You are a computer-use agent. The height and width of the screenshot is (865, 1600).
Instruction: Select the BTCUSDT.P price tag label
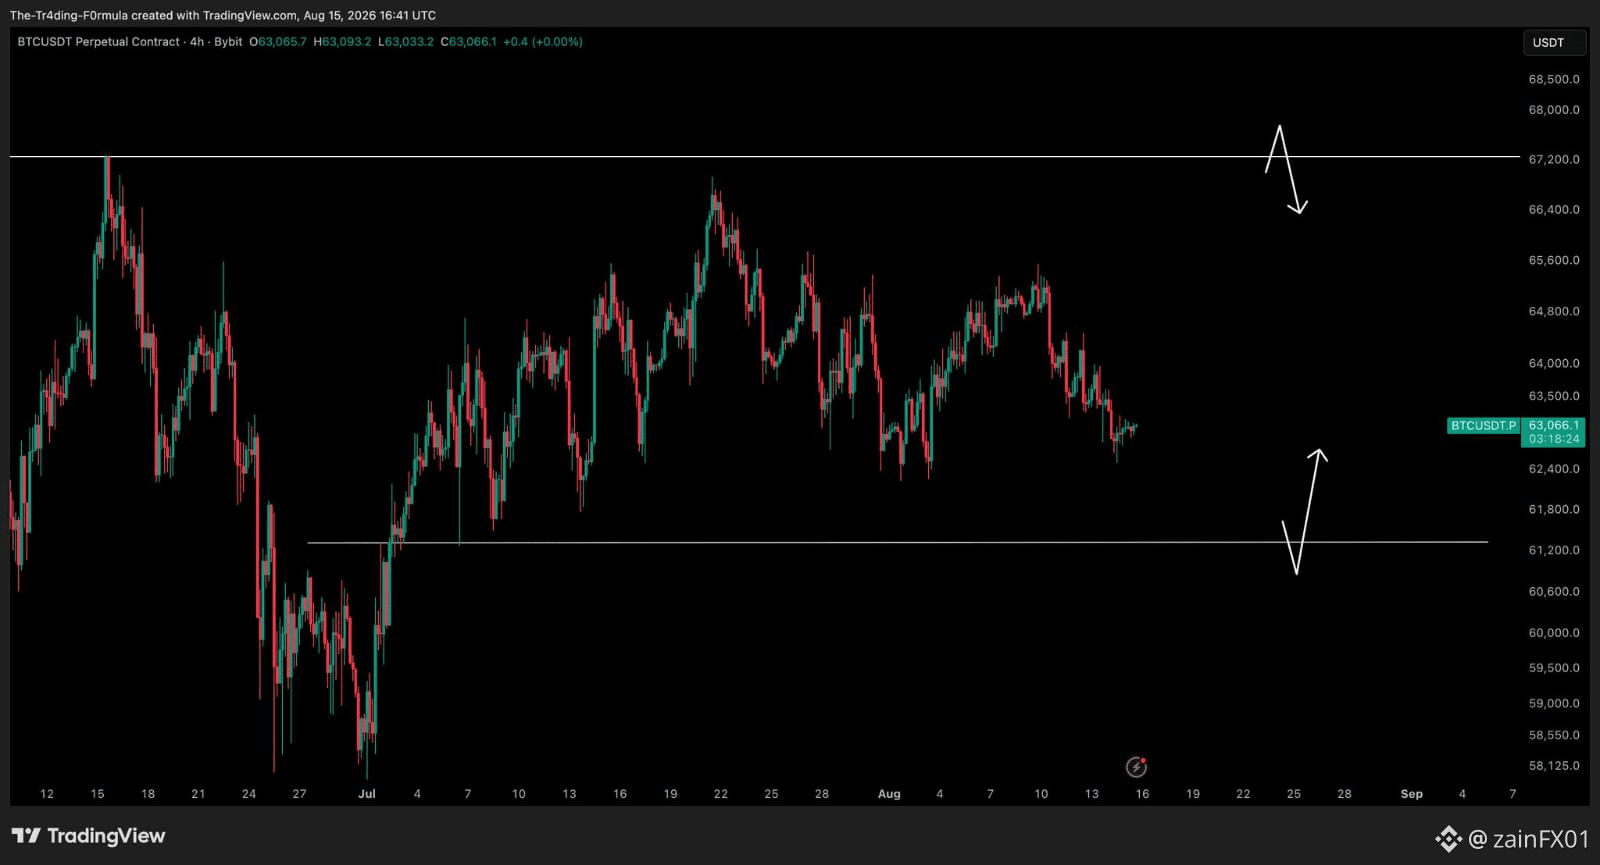click(x=1483, y=425)
